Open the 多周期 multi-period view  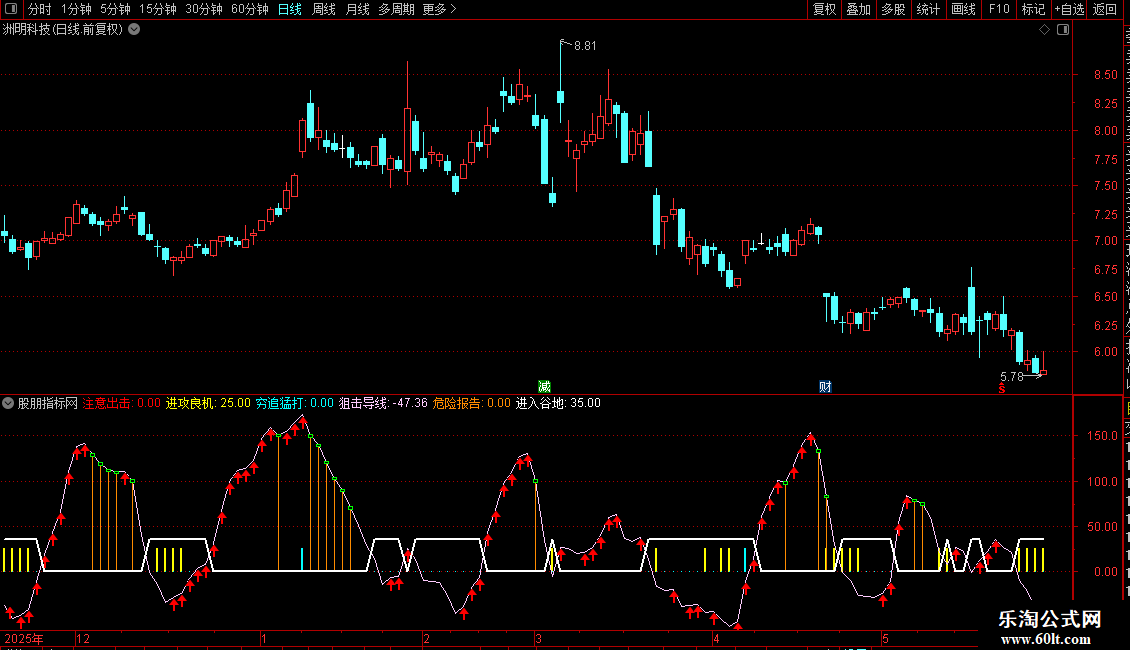coord(396,9)
